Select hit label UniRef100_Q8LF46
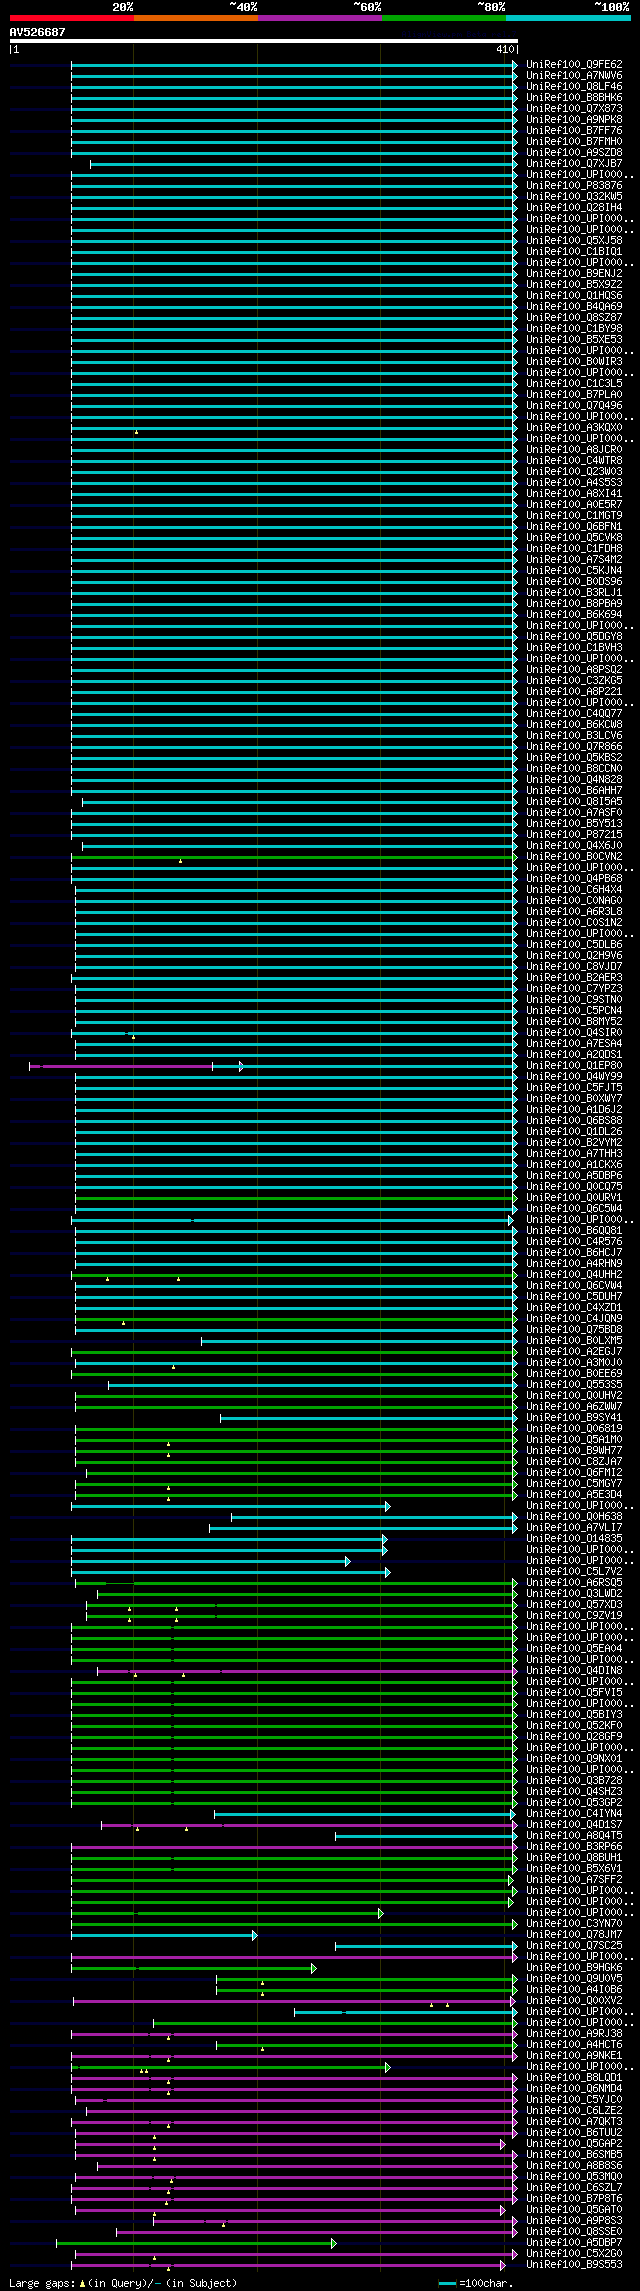Viewport: 640px width, 2291px height. point(574,87)
